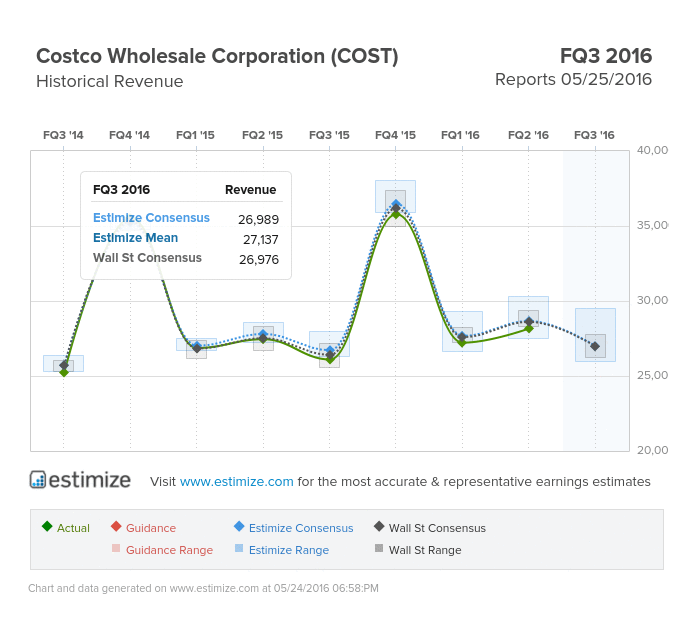This screenshot has width=685, height=620.
Task: Click the estimize logo icon
Action: click(38, 479)
